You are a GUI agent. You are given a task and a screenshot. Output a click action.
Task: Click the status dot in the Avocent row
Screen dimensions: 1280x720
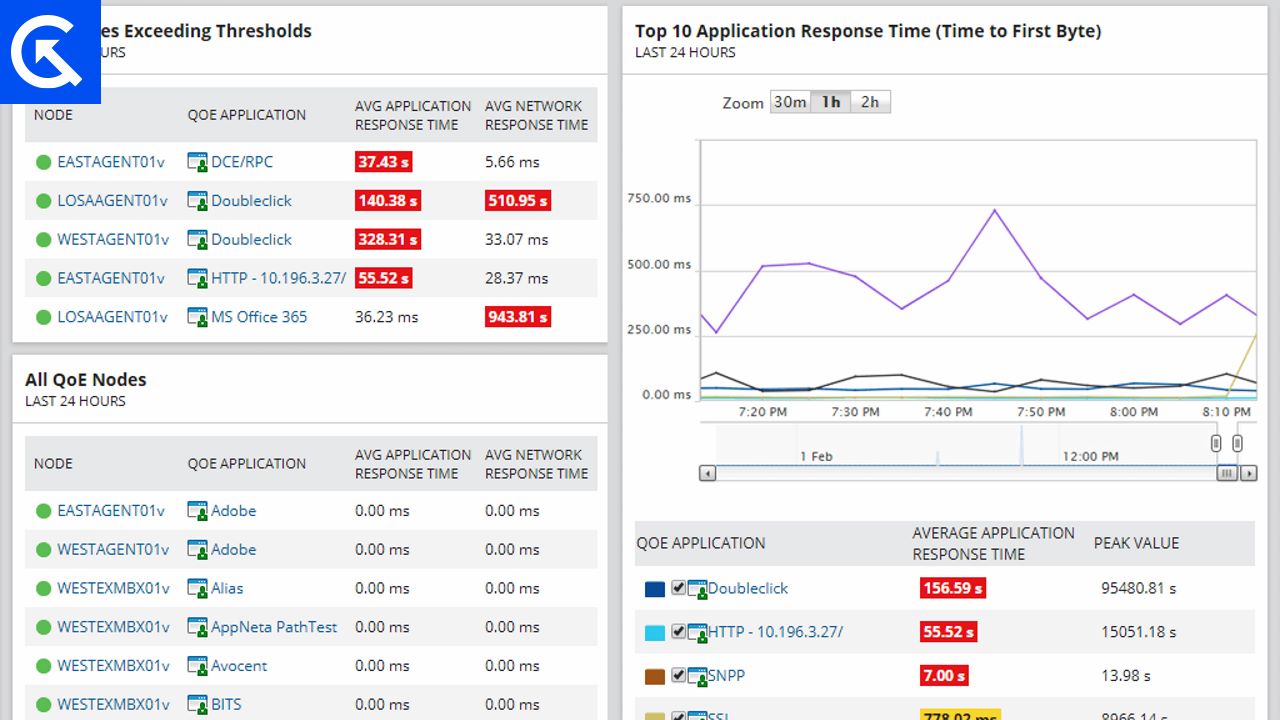coord(43,666)
